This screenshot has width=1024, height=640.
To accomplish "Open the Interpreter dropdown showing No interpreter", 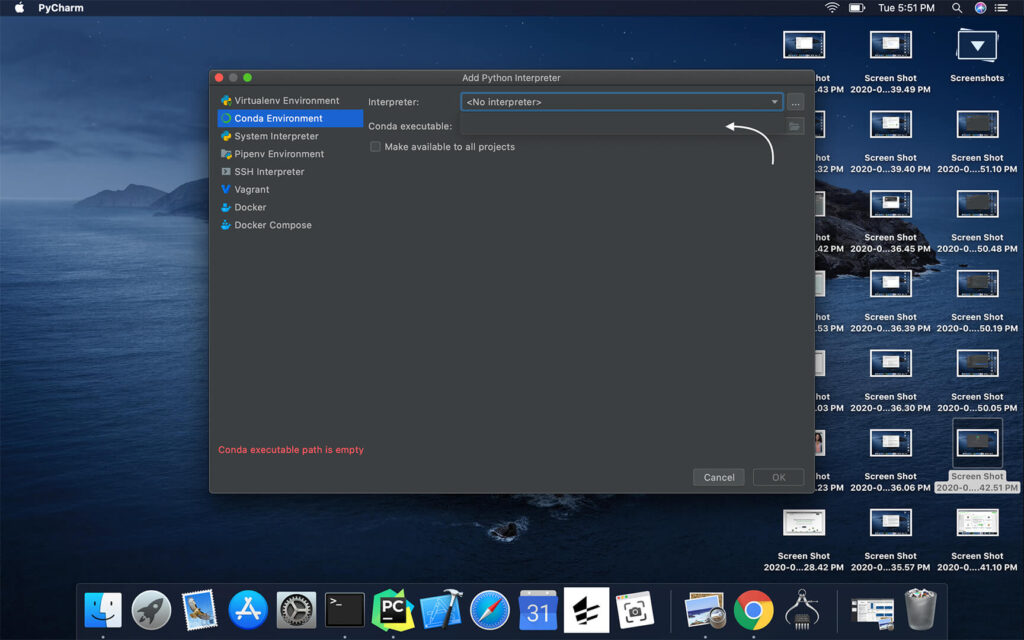I will tap(621, 102).
